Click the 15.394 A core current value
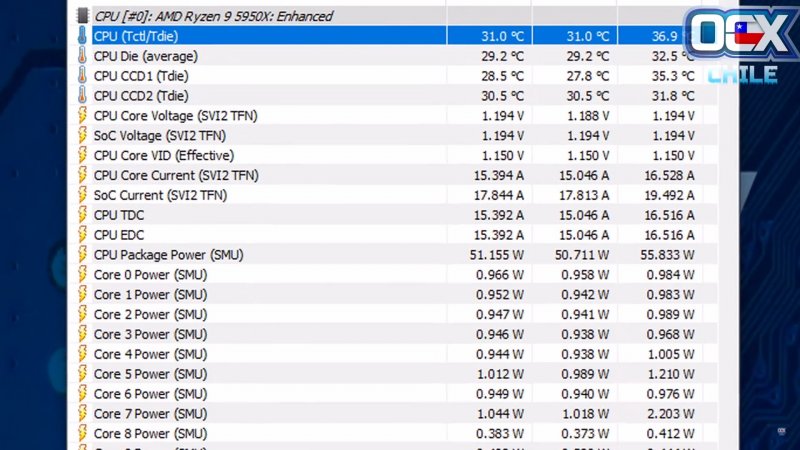The height and width of the screenshot is (450, 800). [498, 176]
